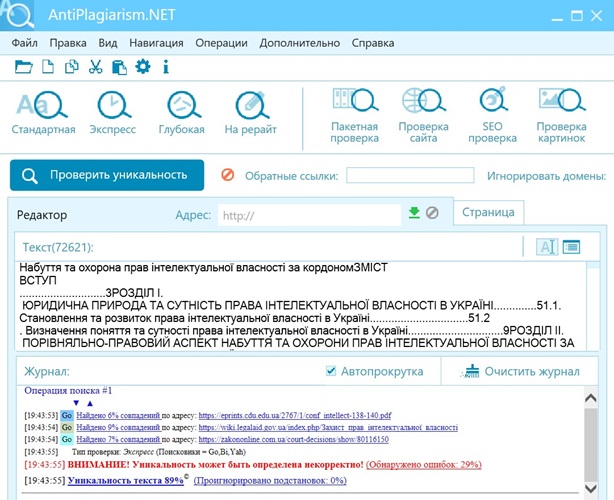Viewport: 614px width, 500px height.
Task: Click Обнаружено ошибок: 29% link
Action: point(424,465)
